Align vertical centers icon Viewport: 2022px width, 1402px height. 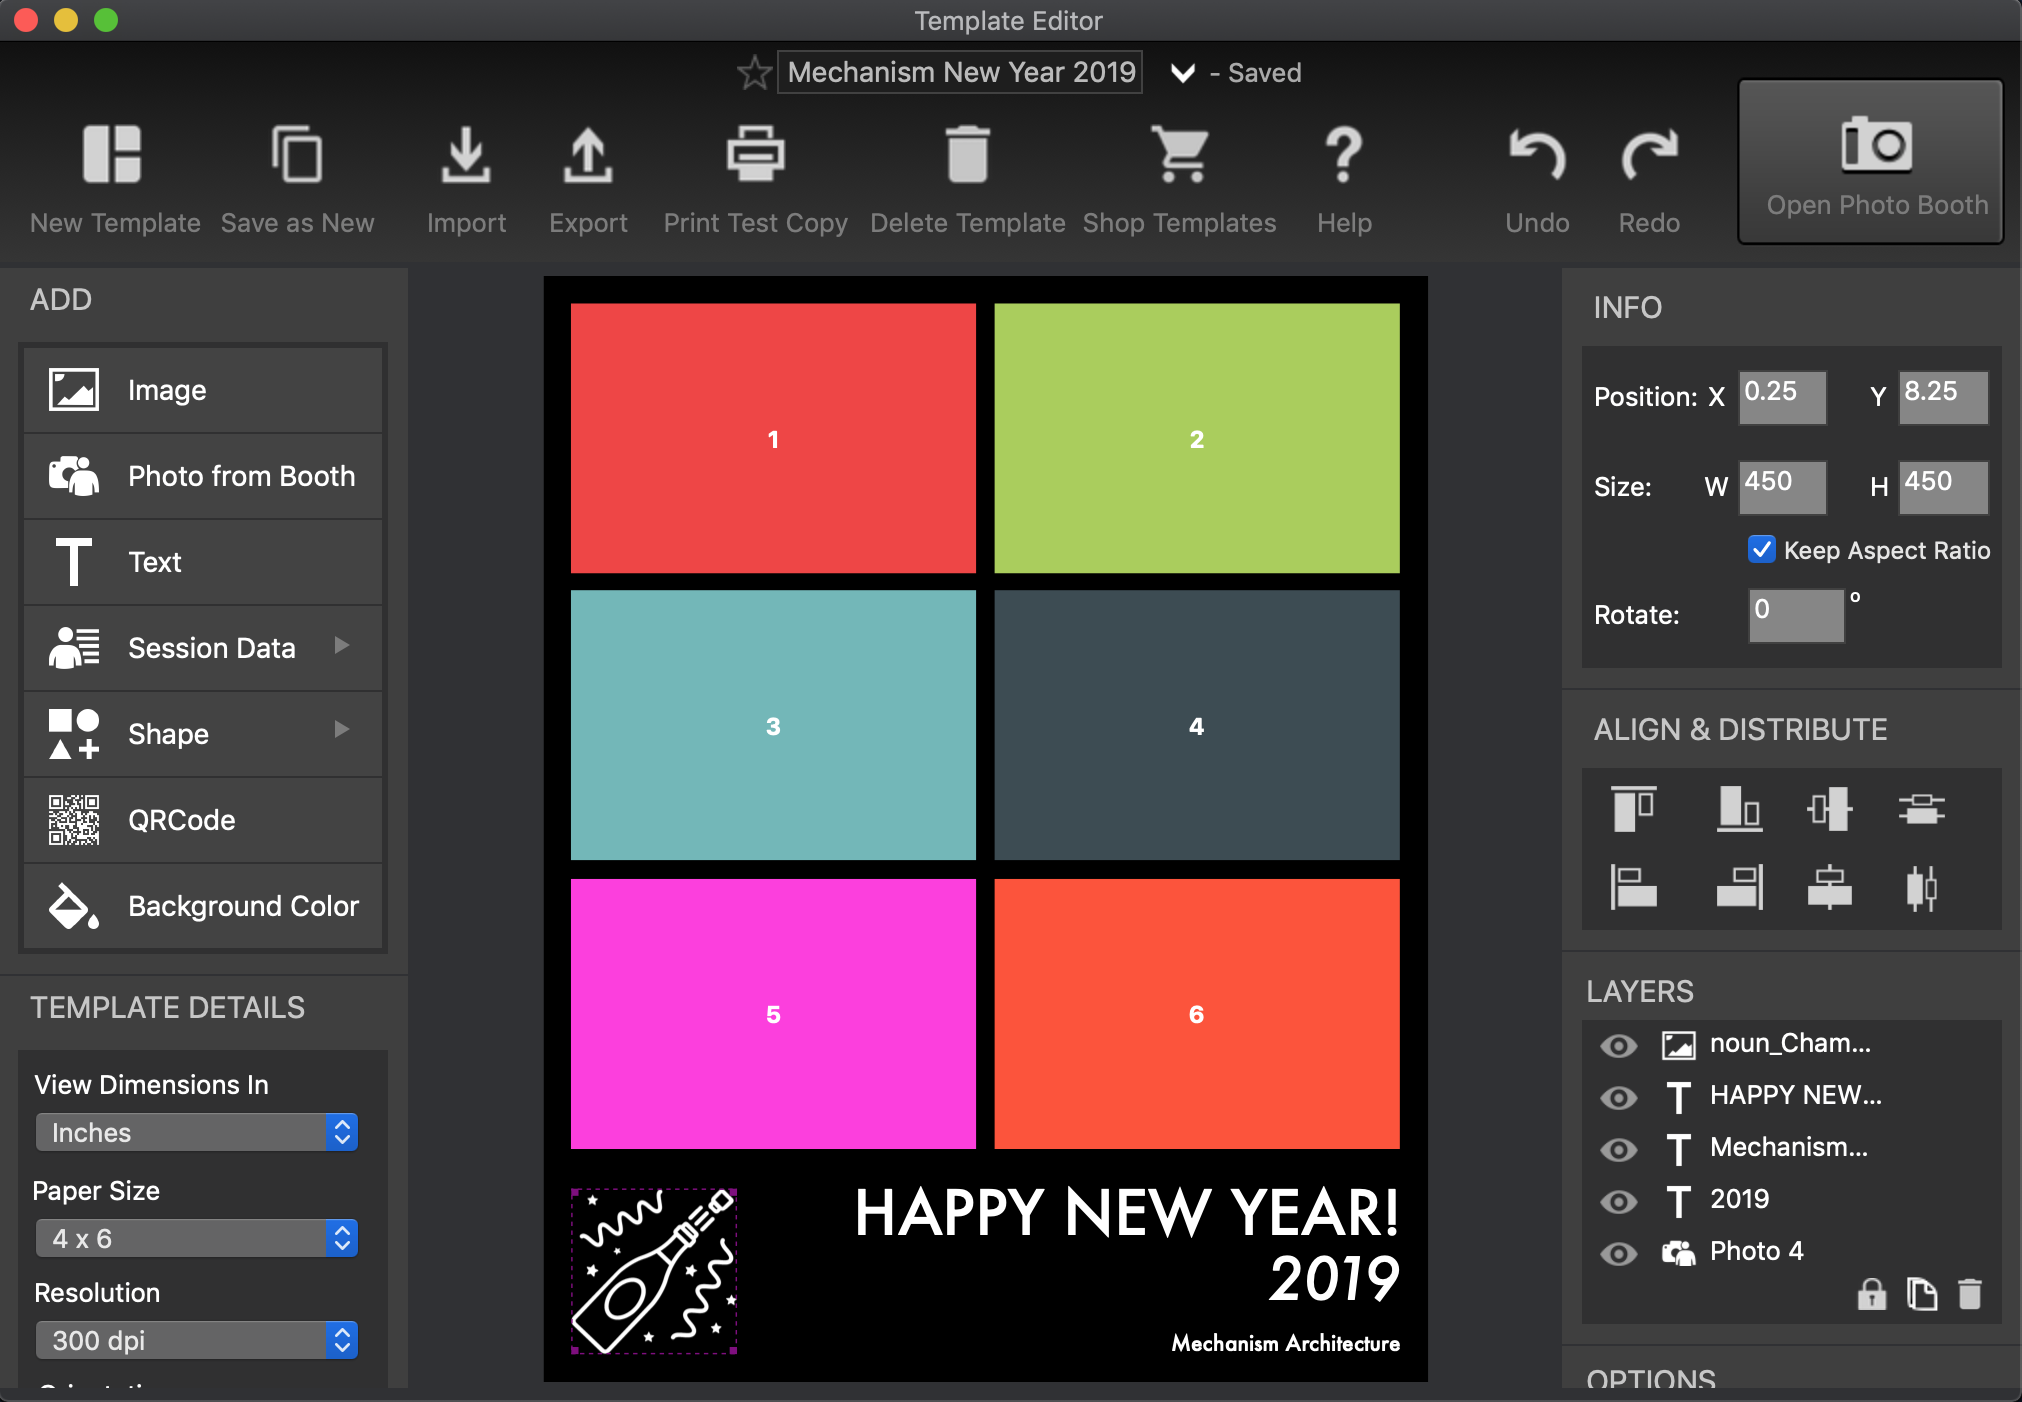point(1830,808)
